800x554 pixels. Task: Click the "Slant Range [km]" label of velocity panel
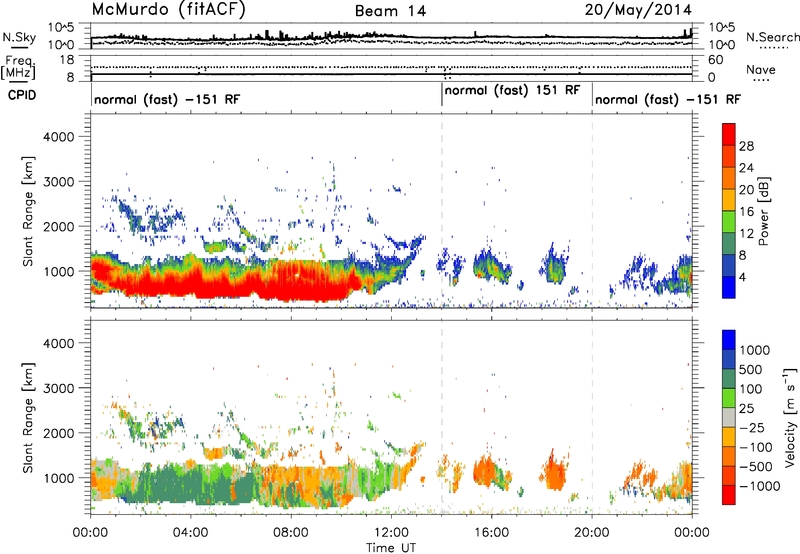pos(28,418)
